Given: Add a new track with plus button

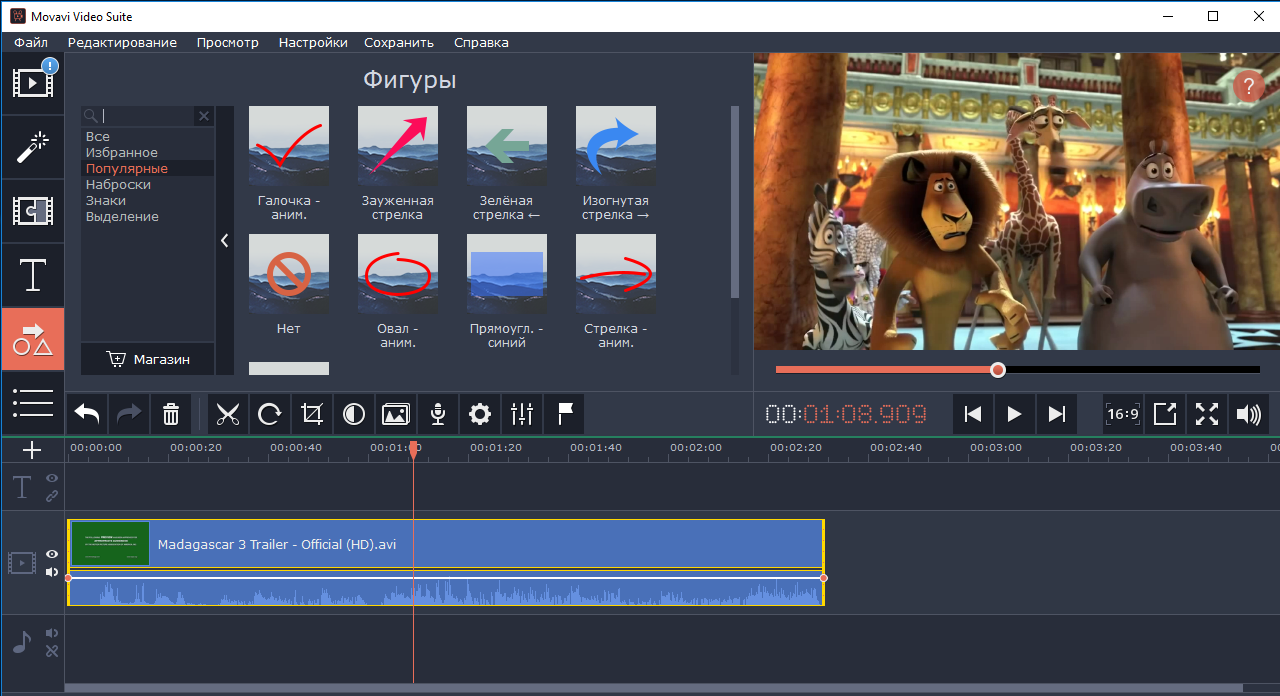Looking at the screenshot, I should click(x=32, y=451).
